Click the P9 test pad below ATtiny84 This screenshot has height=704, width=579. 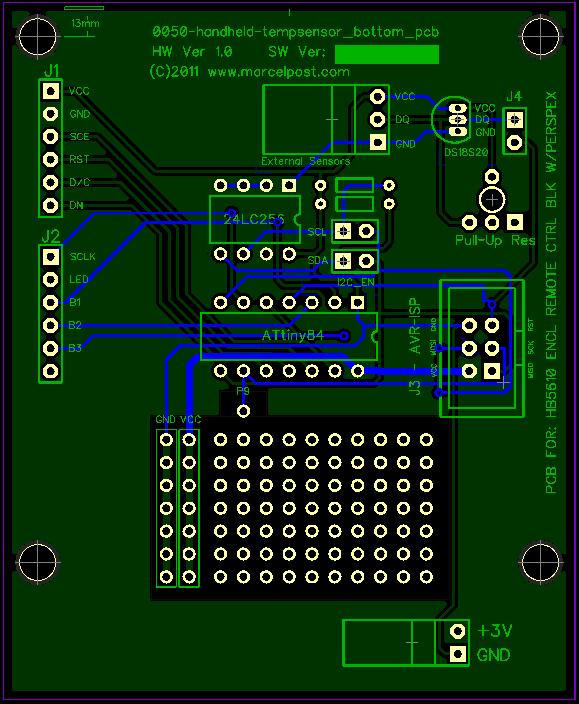(243, 411)
